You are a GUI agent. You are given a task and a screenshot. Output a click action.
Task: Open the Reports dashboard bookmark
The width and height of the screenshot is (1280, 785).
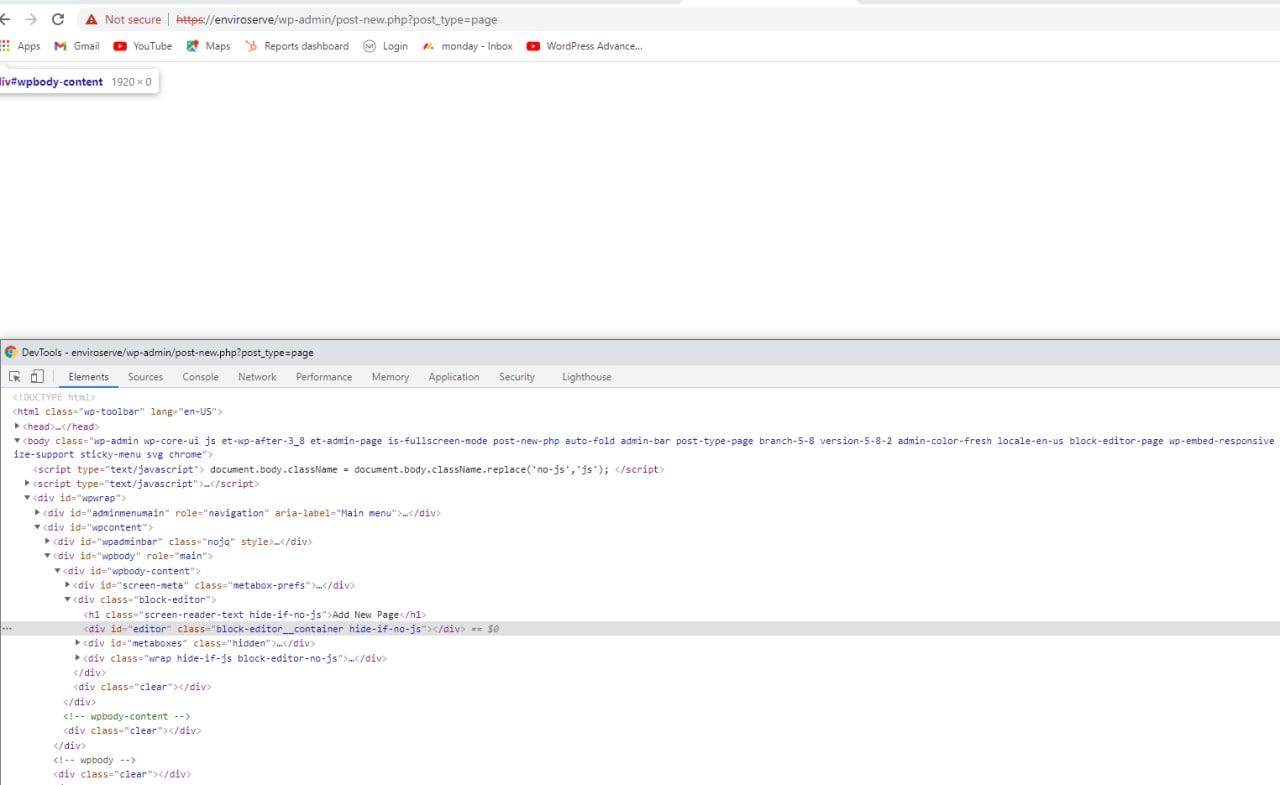click(297, 46)
